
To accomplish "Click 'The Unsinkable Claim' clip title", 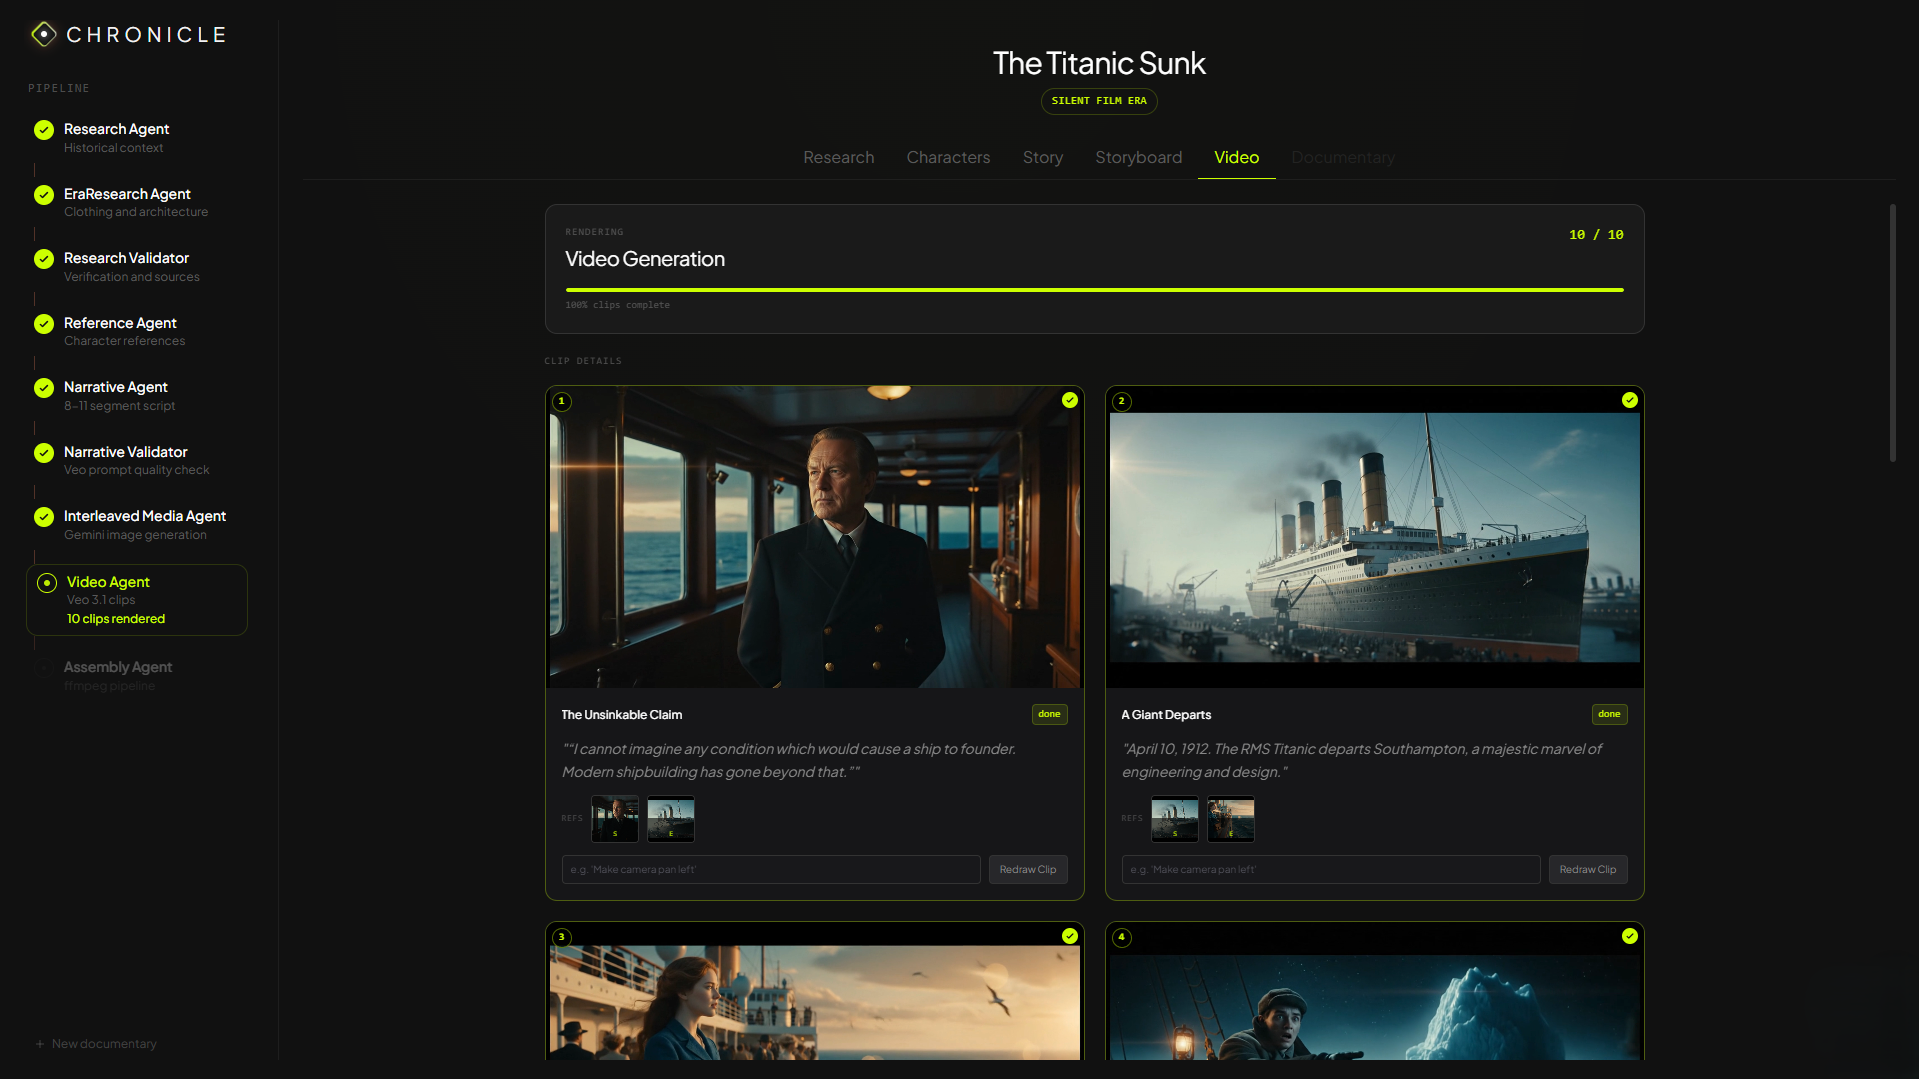I will pyautogui.click(x=622, y=715).
